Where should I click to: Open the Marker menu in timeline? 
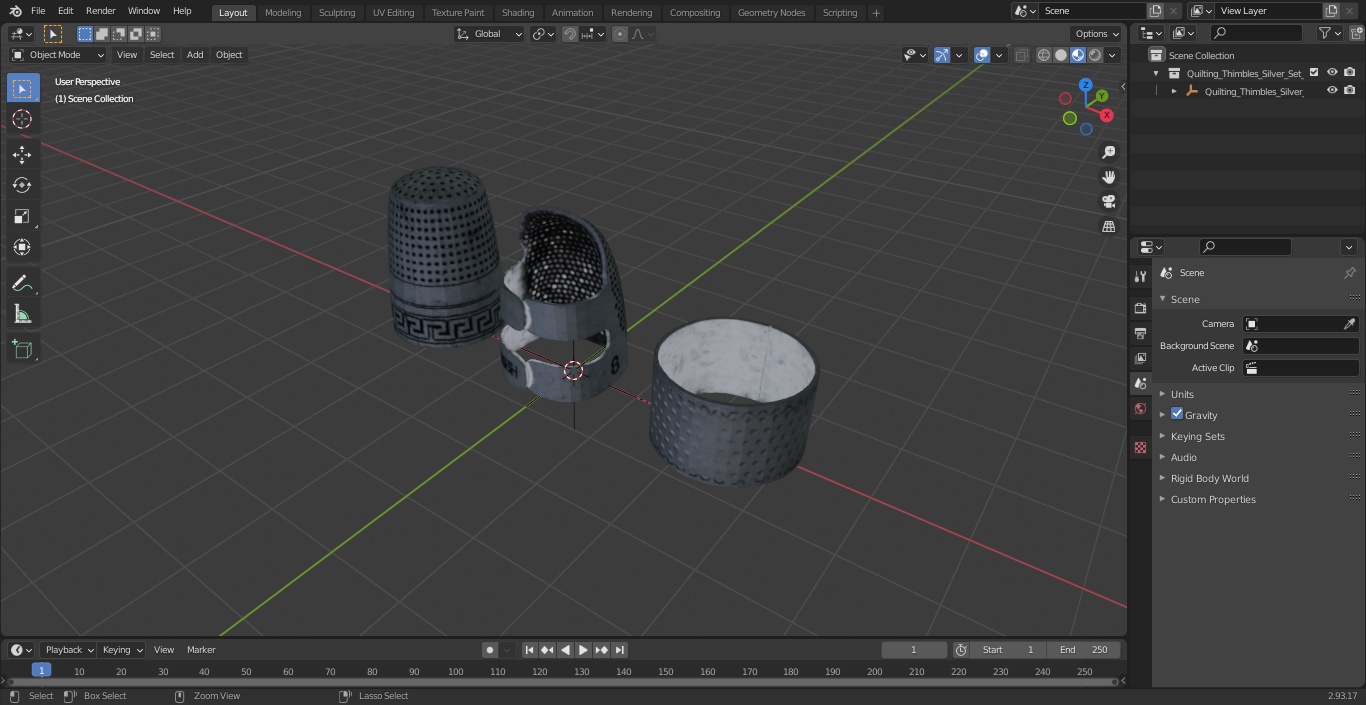coord(201,650)
